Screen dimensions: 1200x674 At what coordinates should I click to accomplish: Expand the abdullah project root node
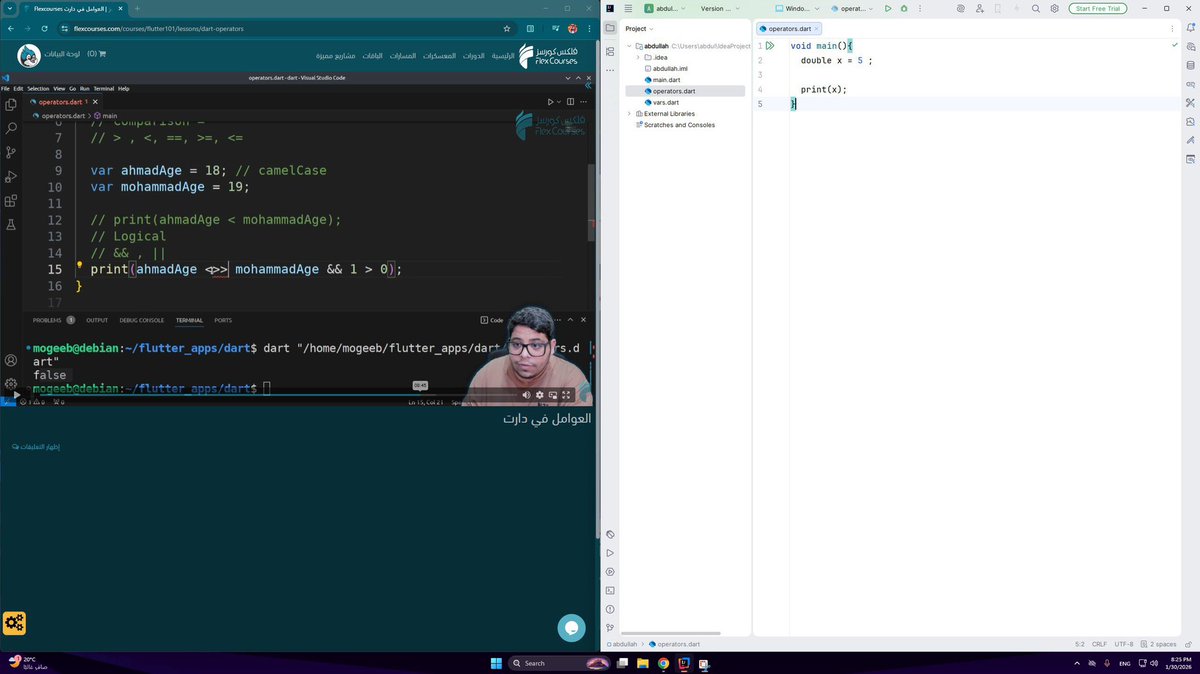click(x=630, y=46)
